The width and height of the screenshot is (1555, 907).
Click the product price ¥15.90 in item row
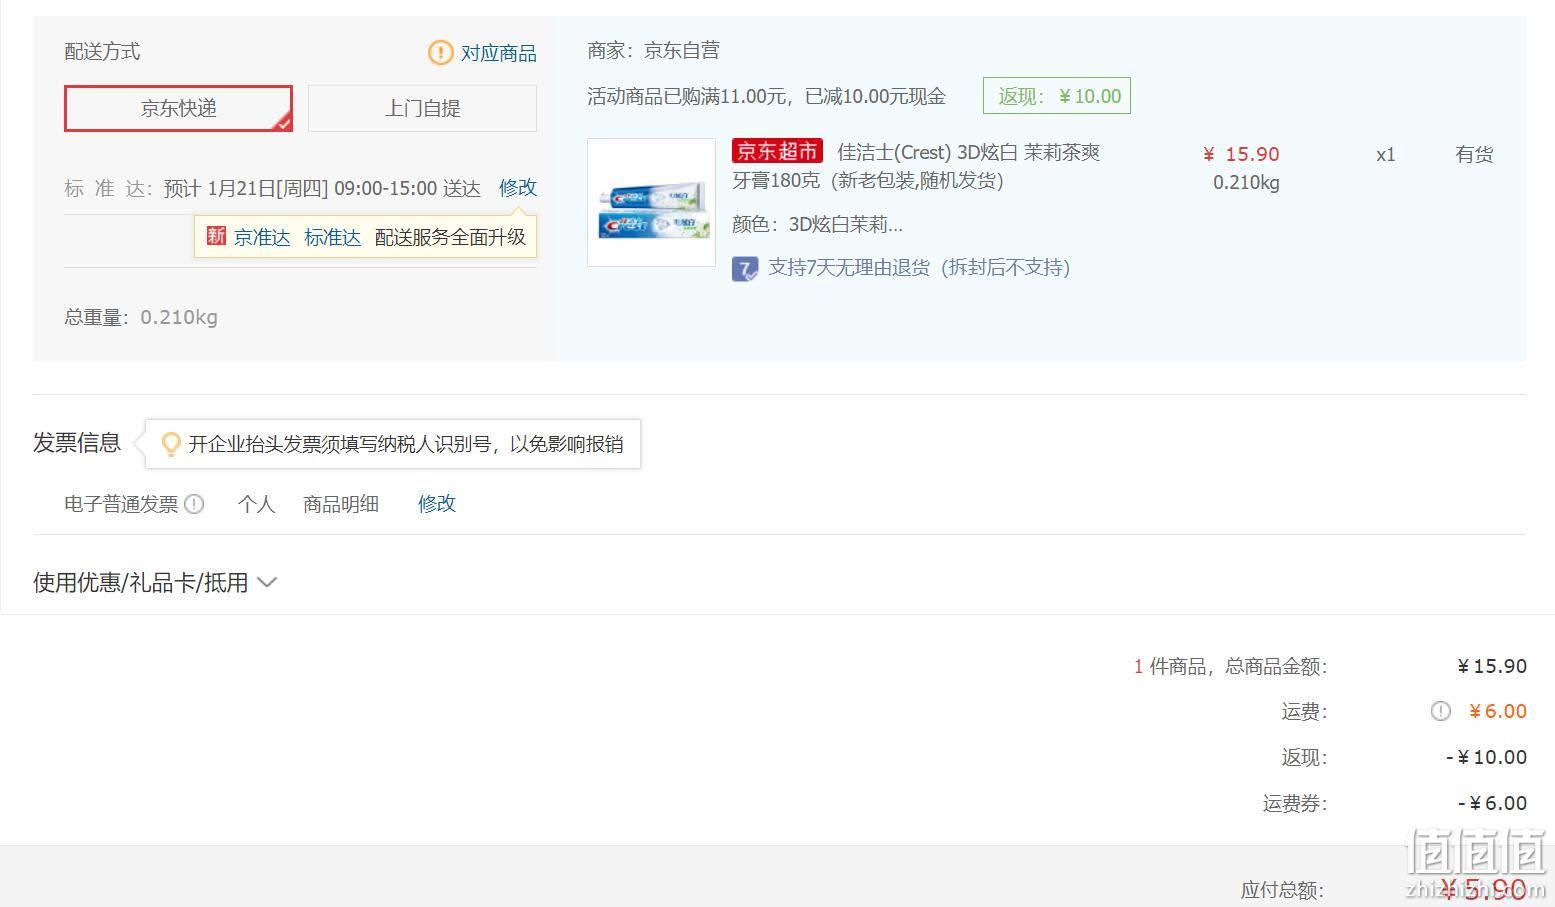pyautogui.click(x=1241, y=154)
